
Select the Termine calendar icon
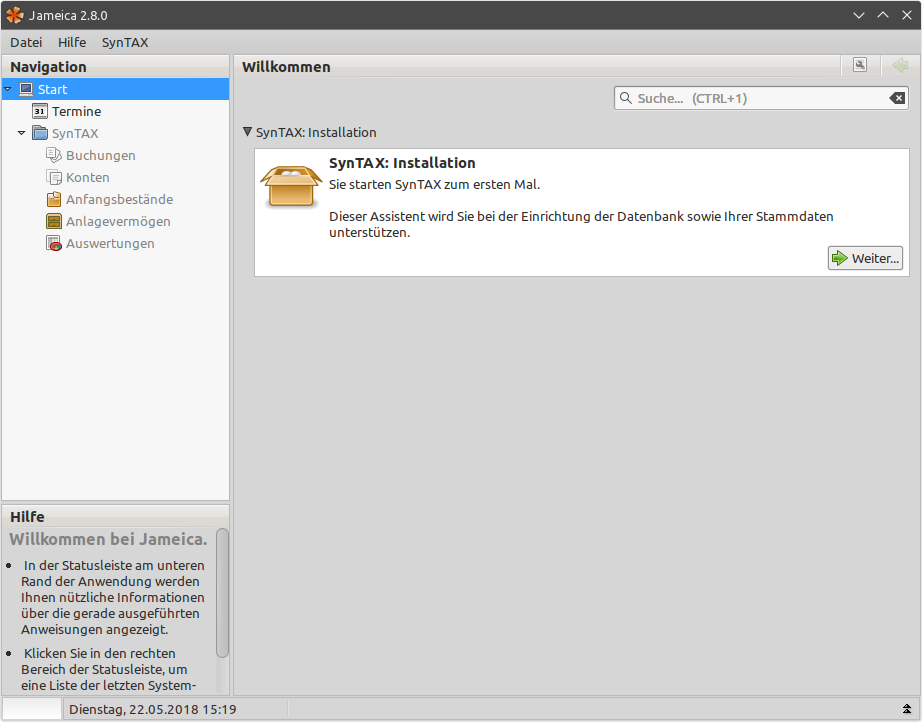[x=39, y=111]
